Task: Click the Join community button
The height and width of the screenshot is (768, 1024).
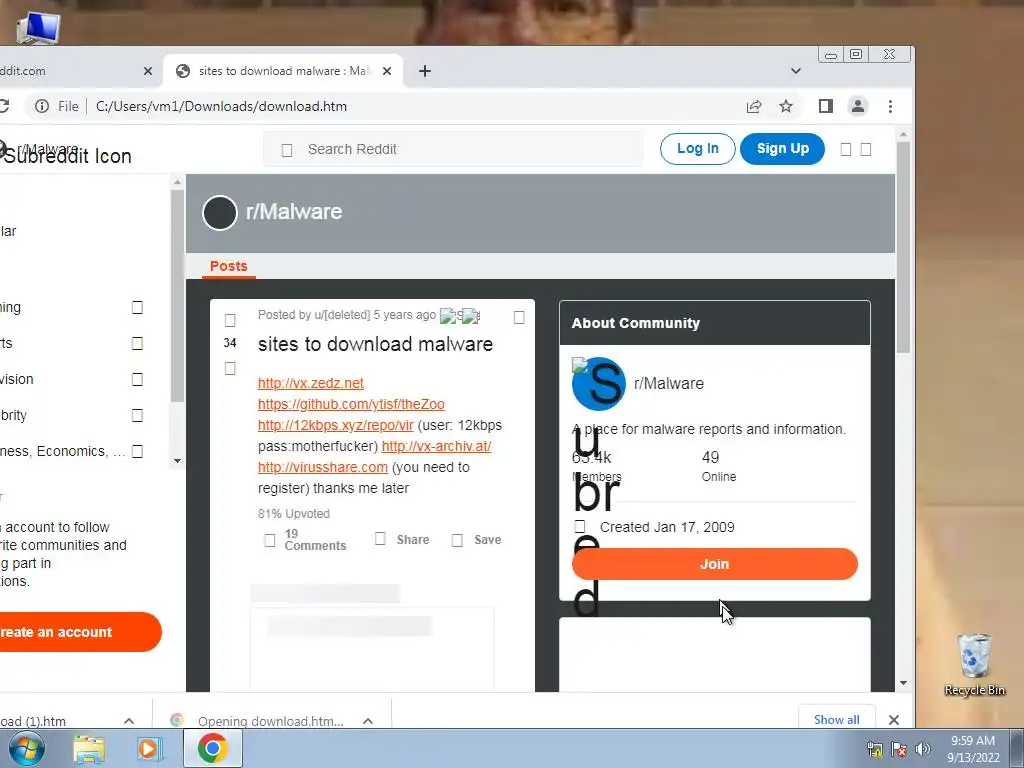Action: [x=714, y=564]
